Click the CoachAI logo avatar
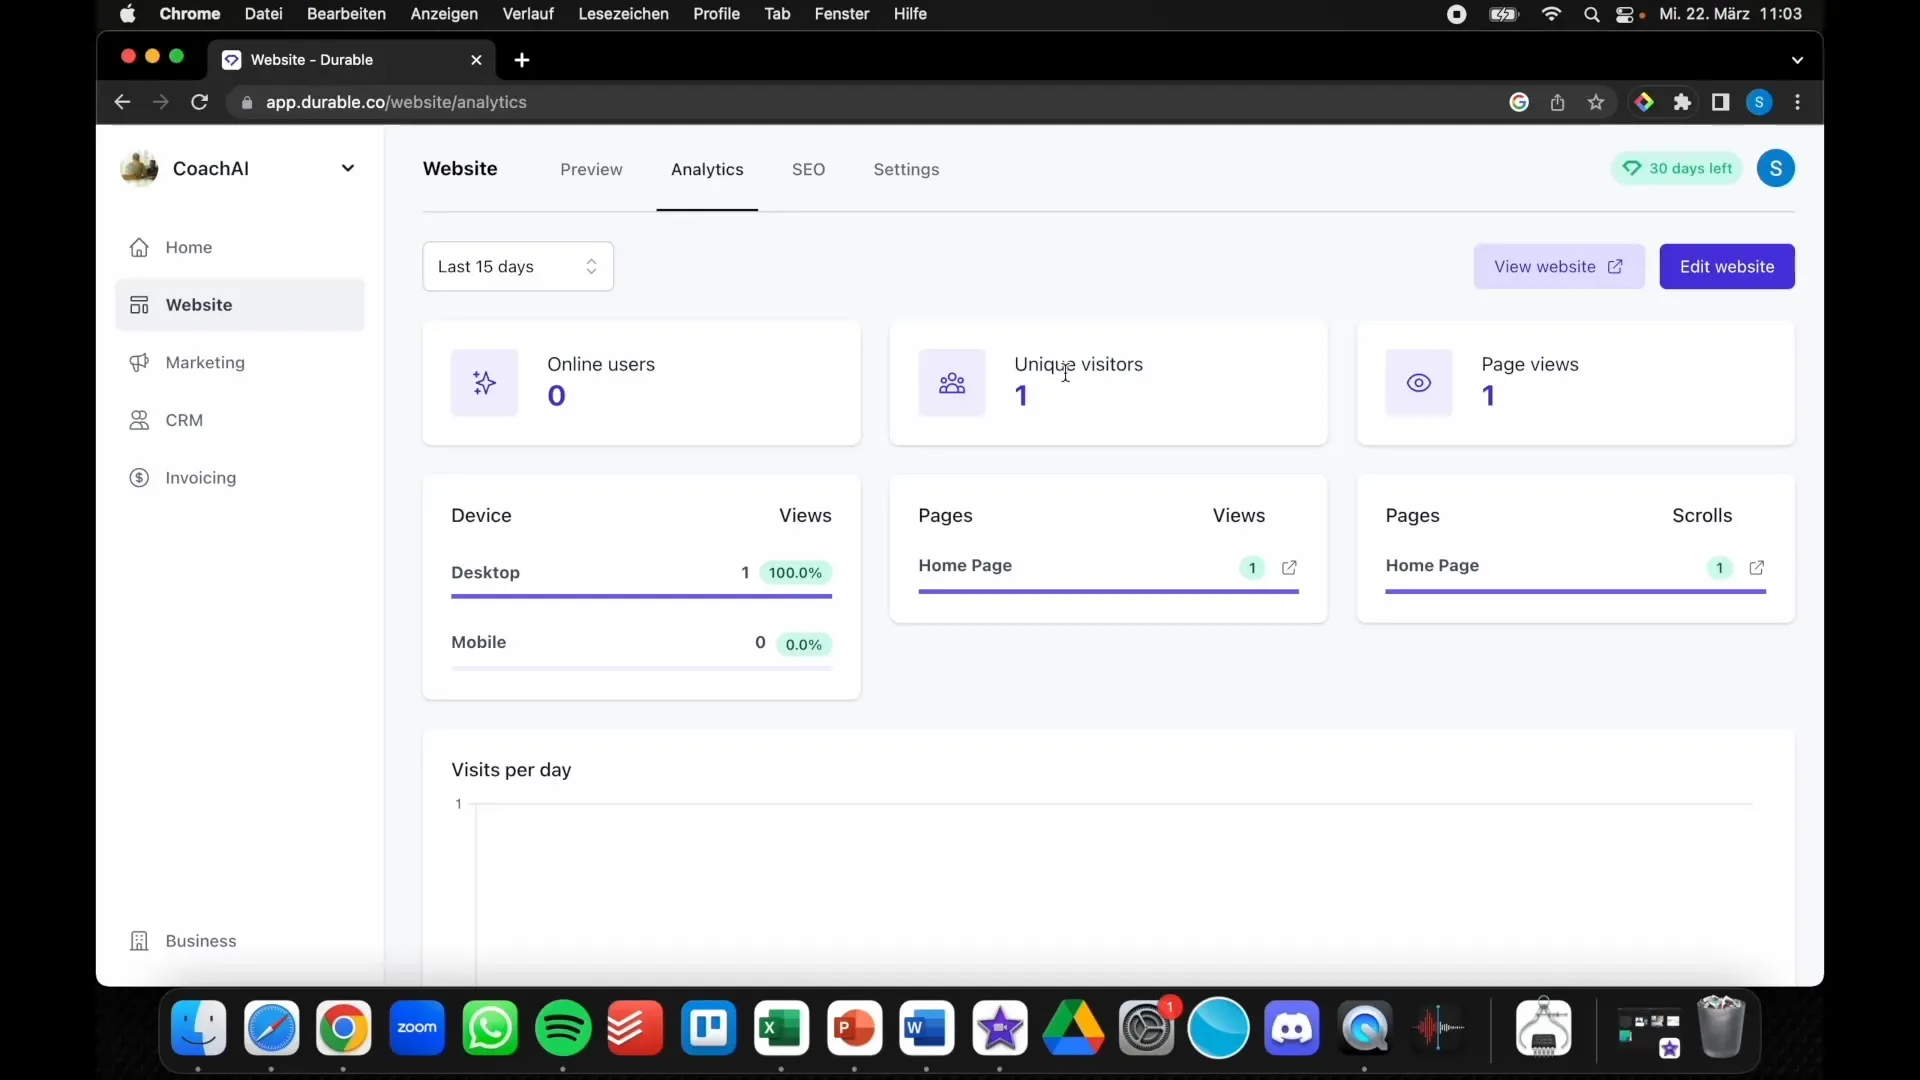 point(139,168)
